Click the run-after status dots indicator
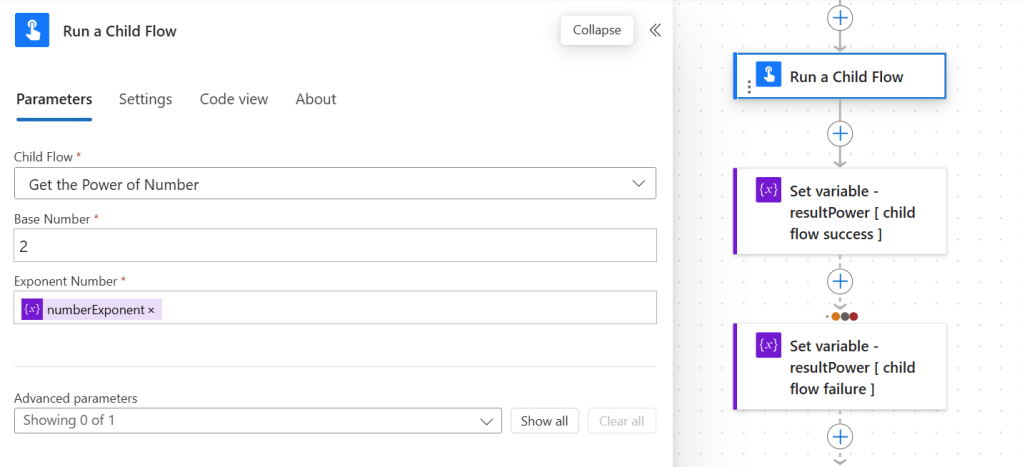This screenshot has height=467, width=1022. pos(844,316)
